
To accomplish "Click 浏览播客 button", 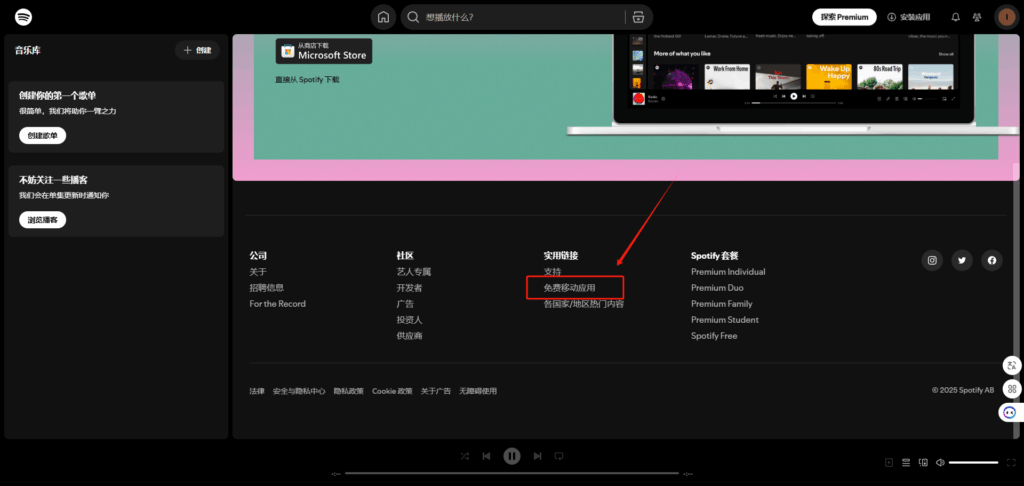I will (x=42, y=220).
